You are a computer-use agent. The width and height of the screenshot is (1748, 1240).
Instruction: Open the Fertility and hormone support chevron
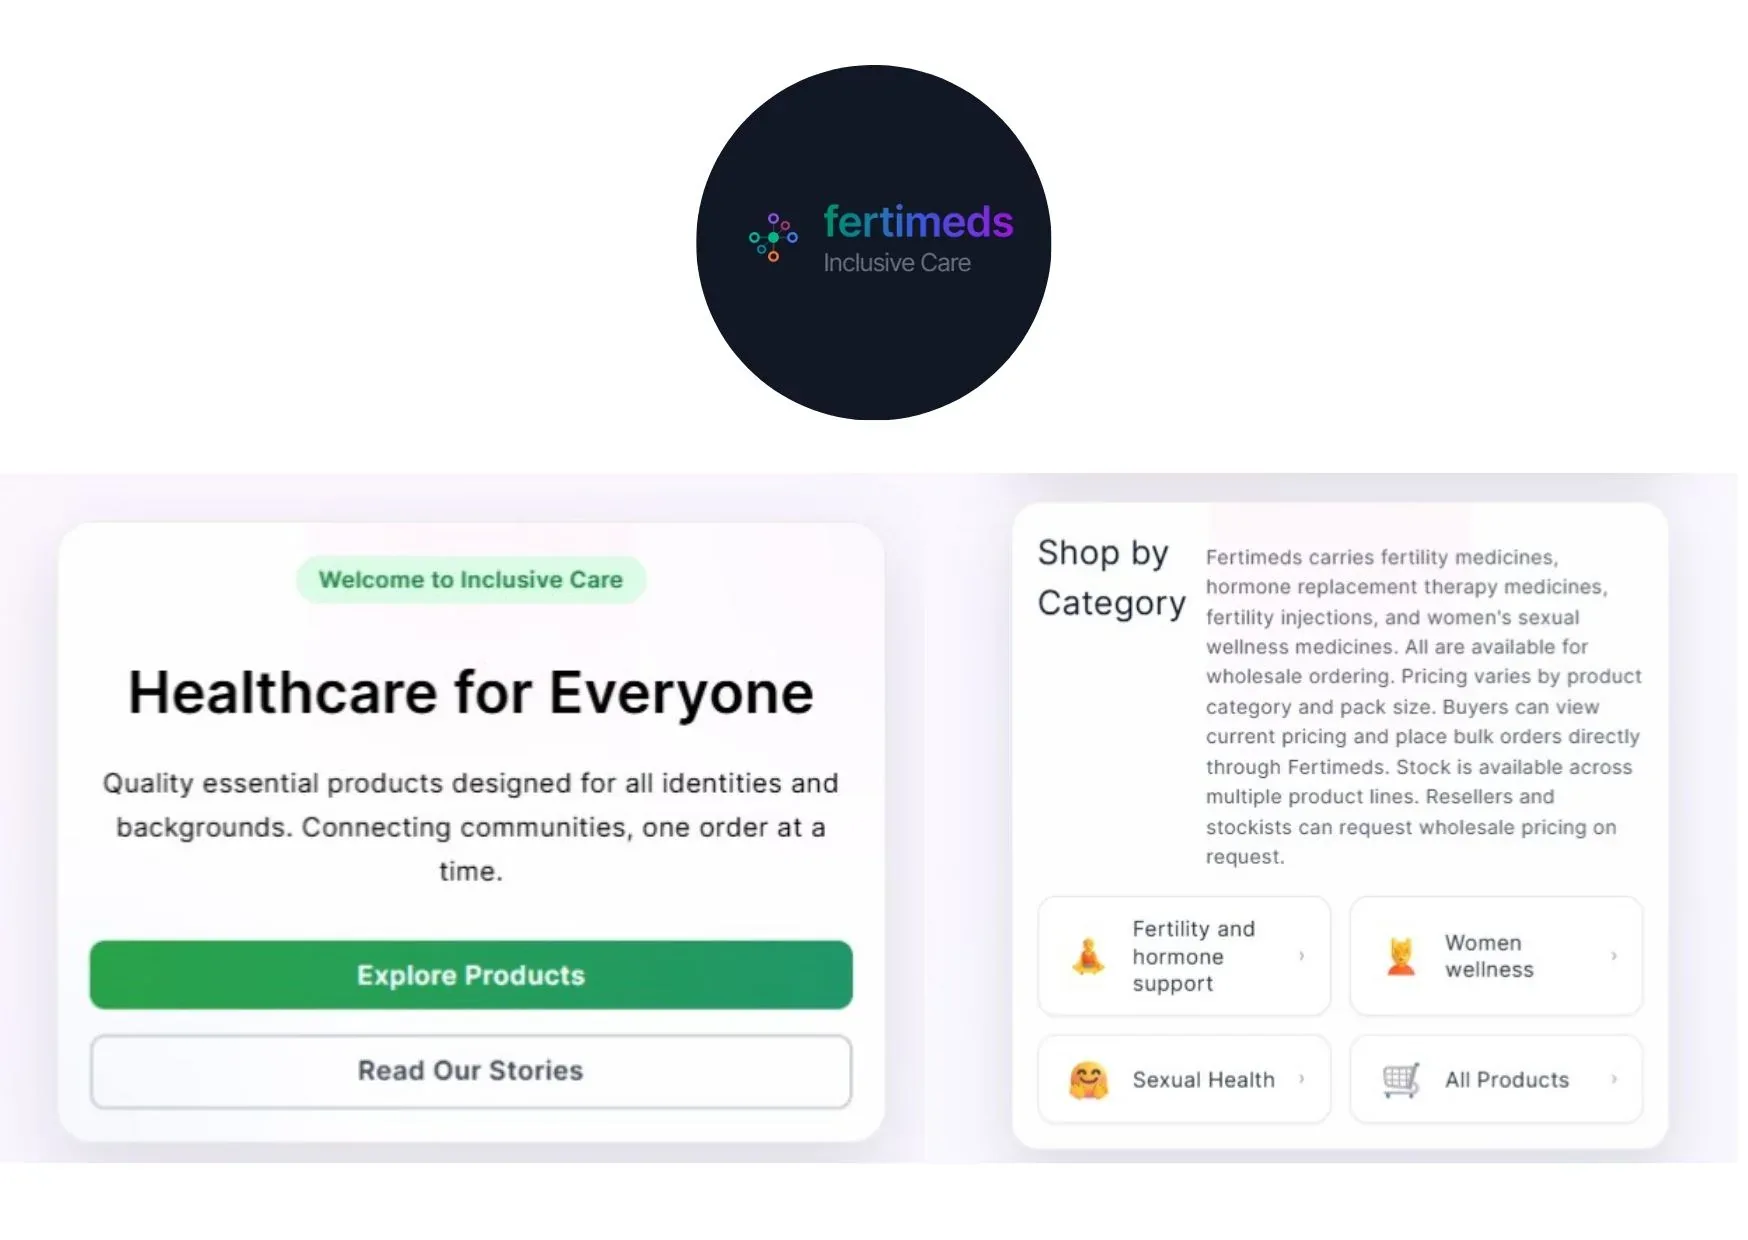[x=1301, y=956]
